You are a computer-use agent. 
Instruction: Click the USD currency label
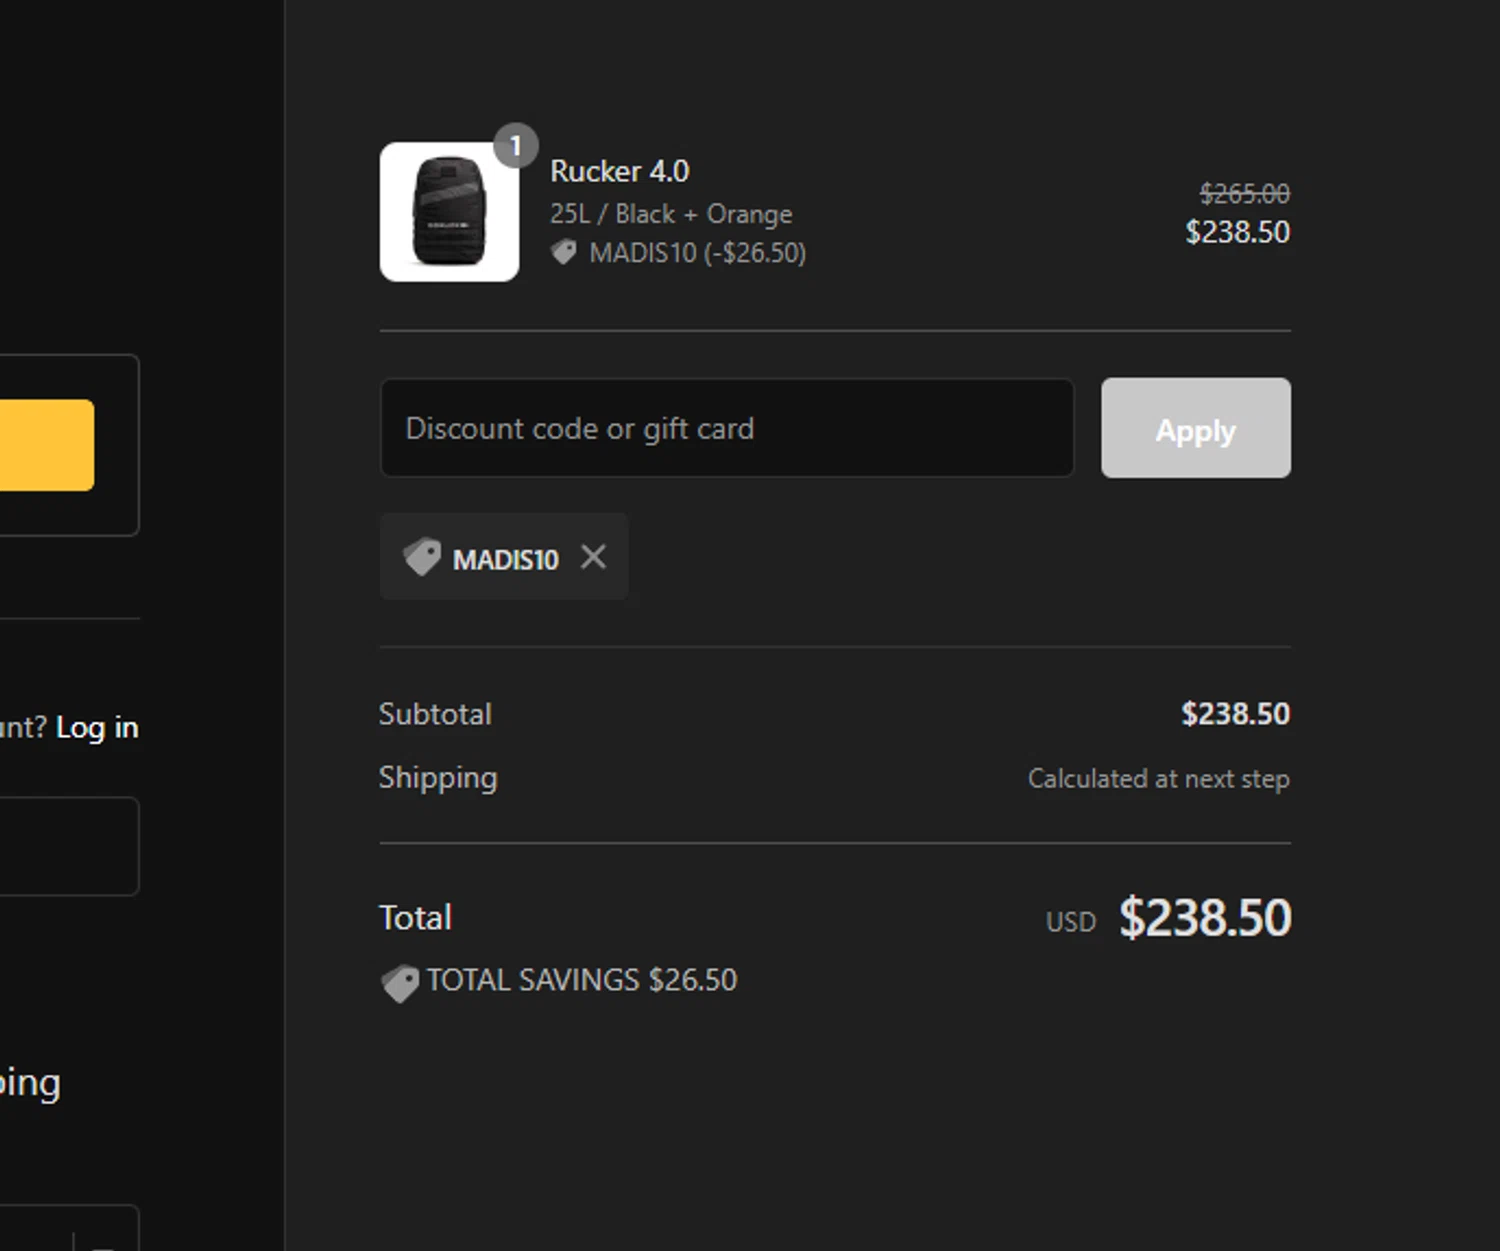click(x=1070, y=922)
